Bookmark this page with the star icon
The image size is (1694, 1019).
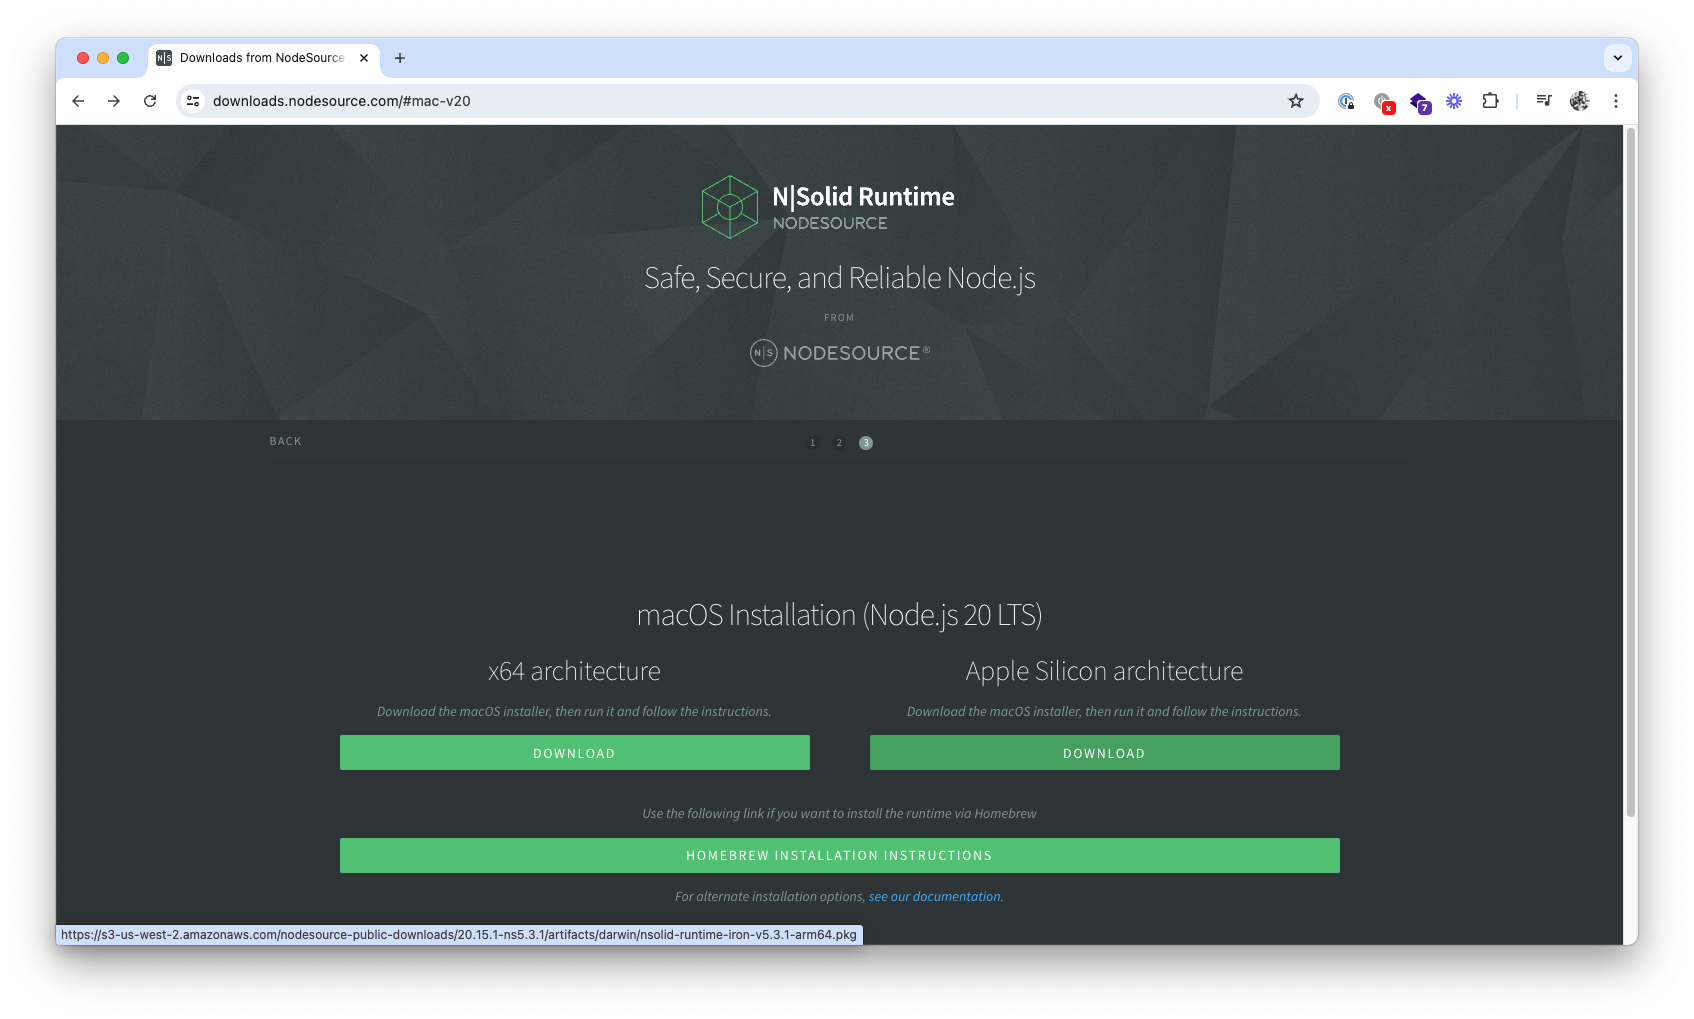[1296, 101]
